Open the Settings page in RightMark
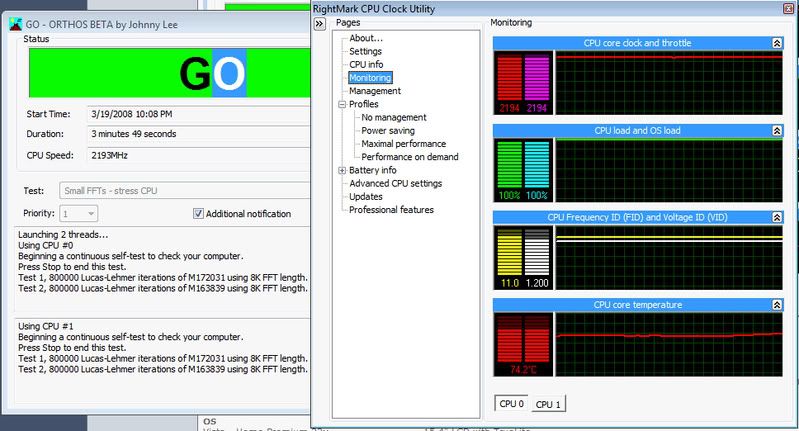 365,51
